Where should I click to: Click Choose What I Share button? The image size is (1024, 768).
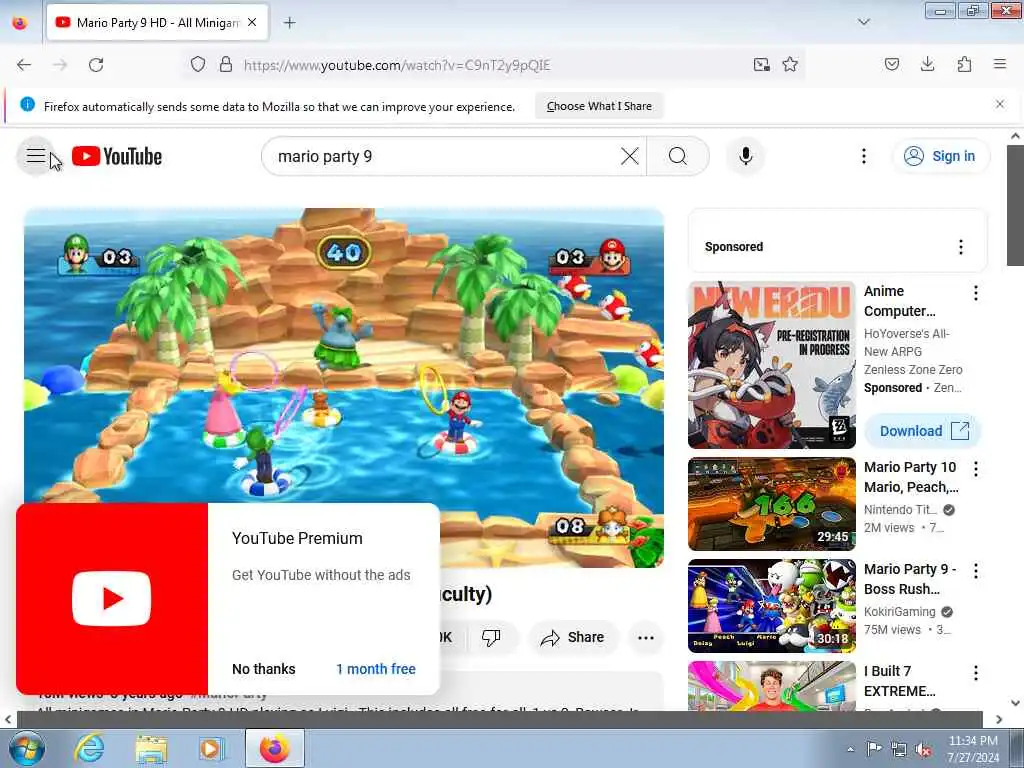pos(599,106)
